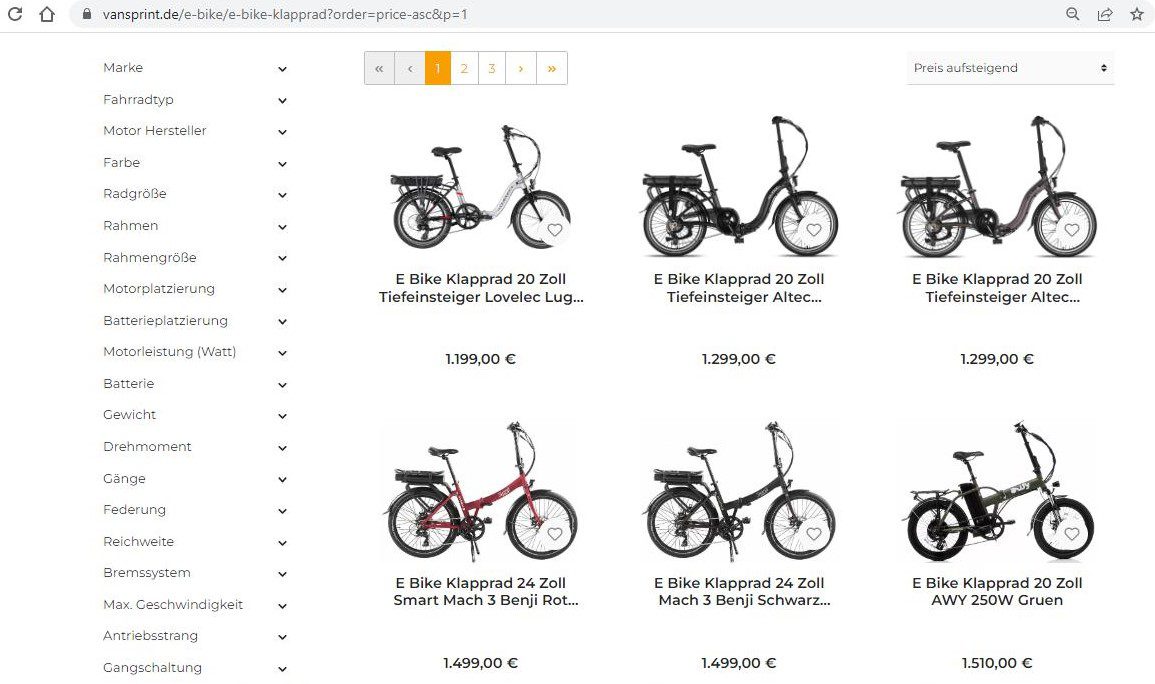This screenshot has height=684, width=1155.
Task: Open Tiefeinsteiger Lovelec Lug product title link
Action: coord(480,288)
